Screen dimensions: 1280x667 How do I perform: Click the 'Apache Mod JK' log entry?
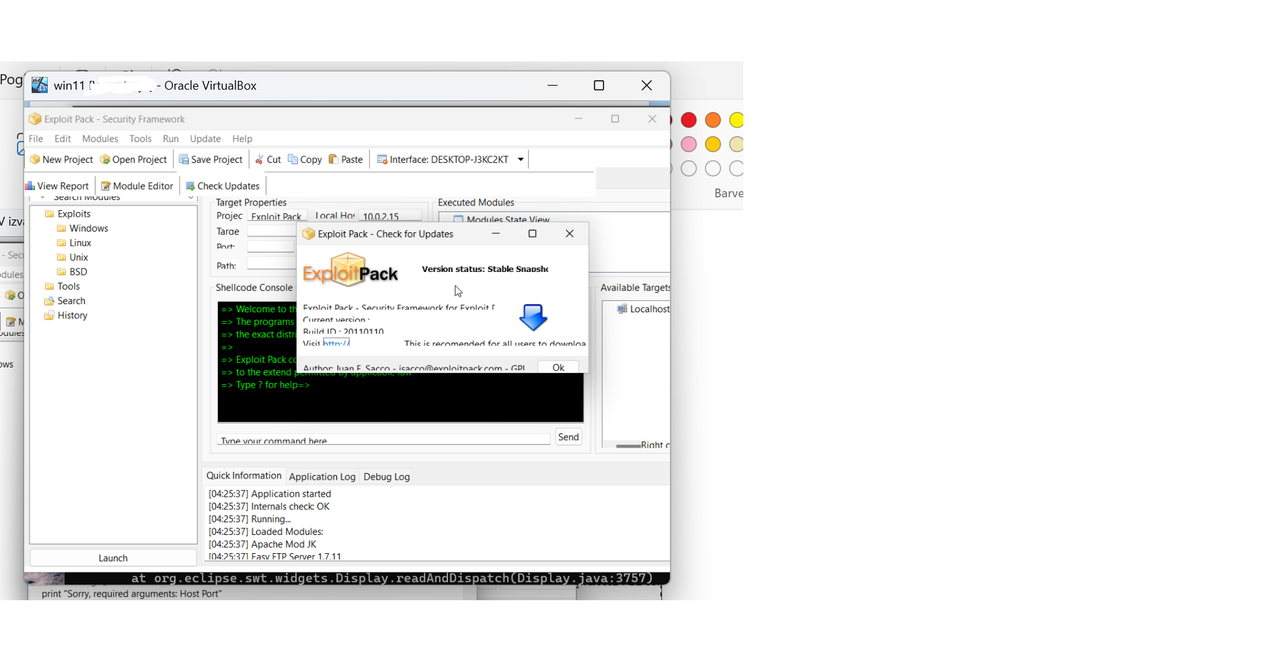(x=262, y=545)
